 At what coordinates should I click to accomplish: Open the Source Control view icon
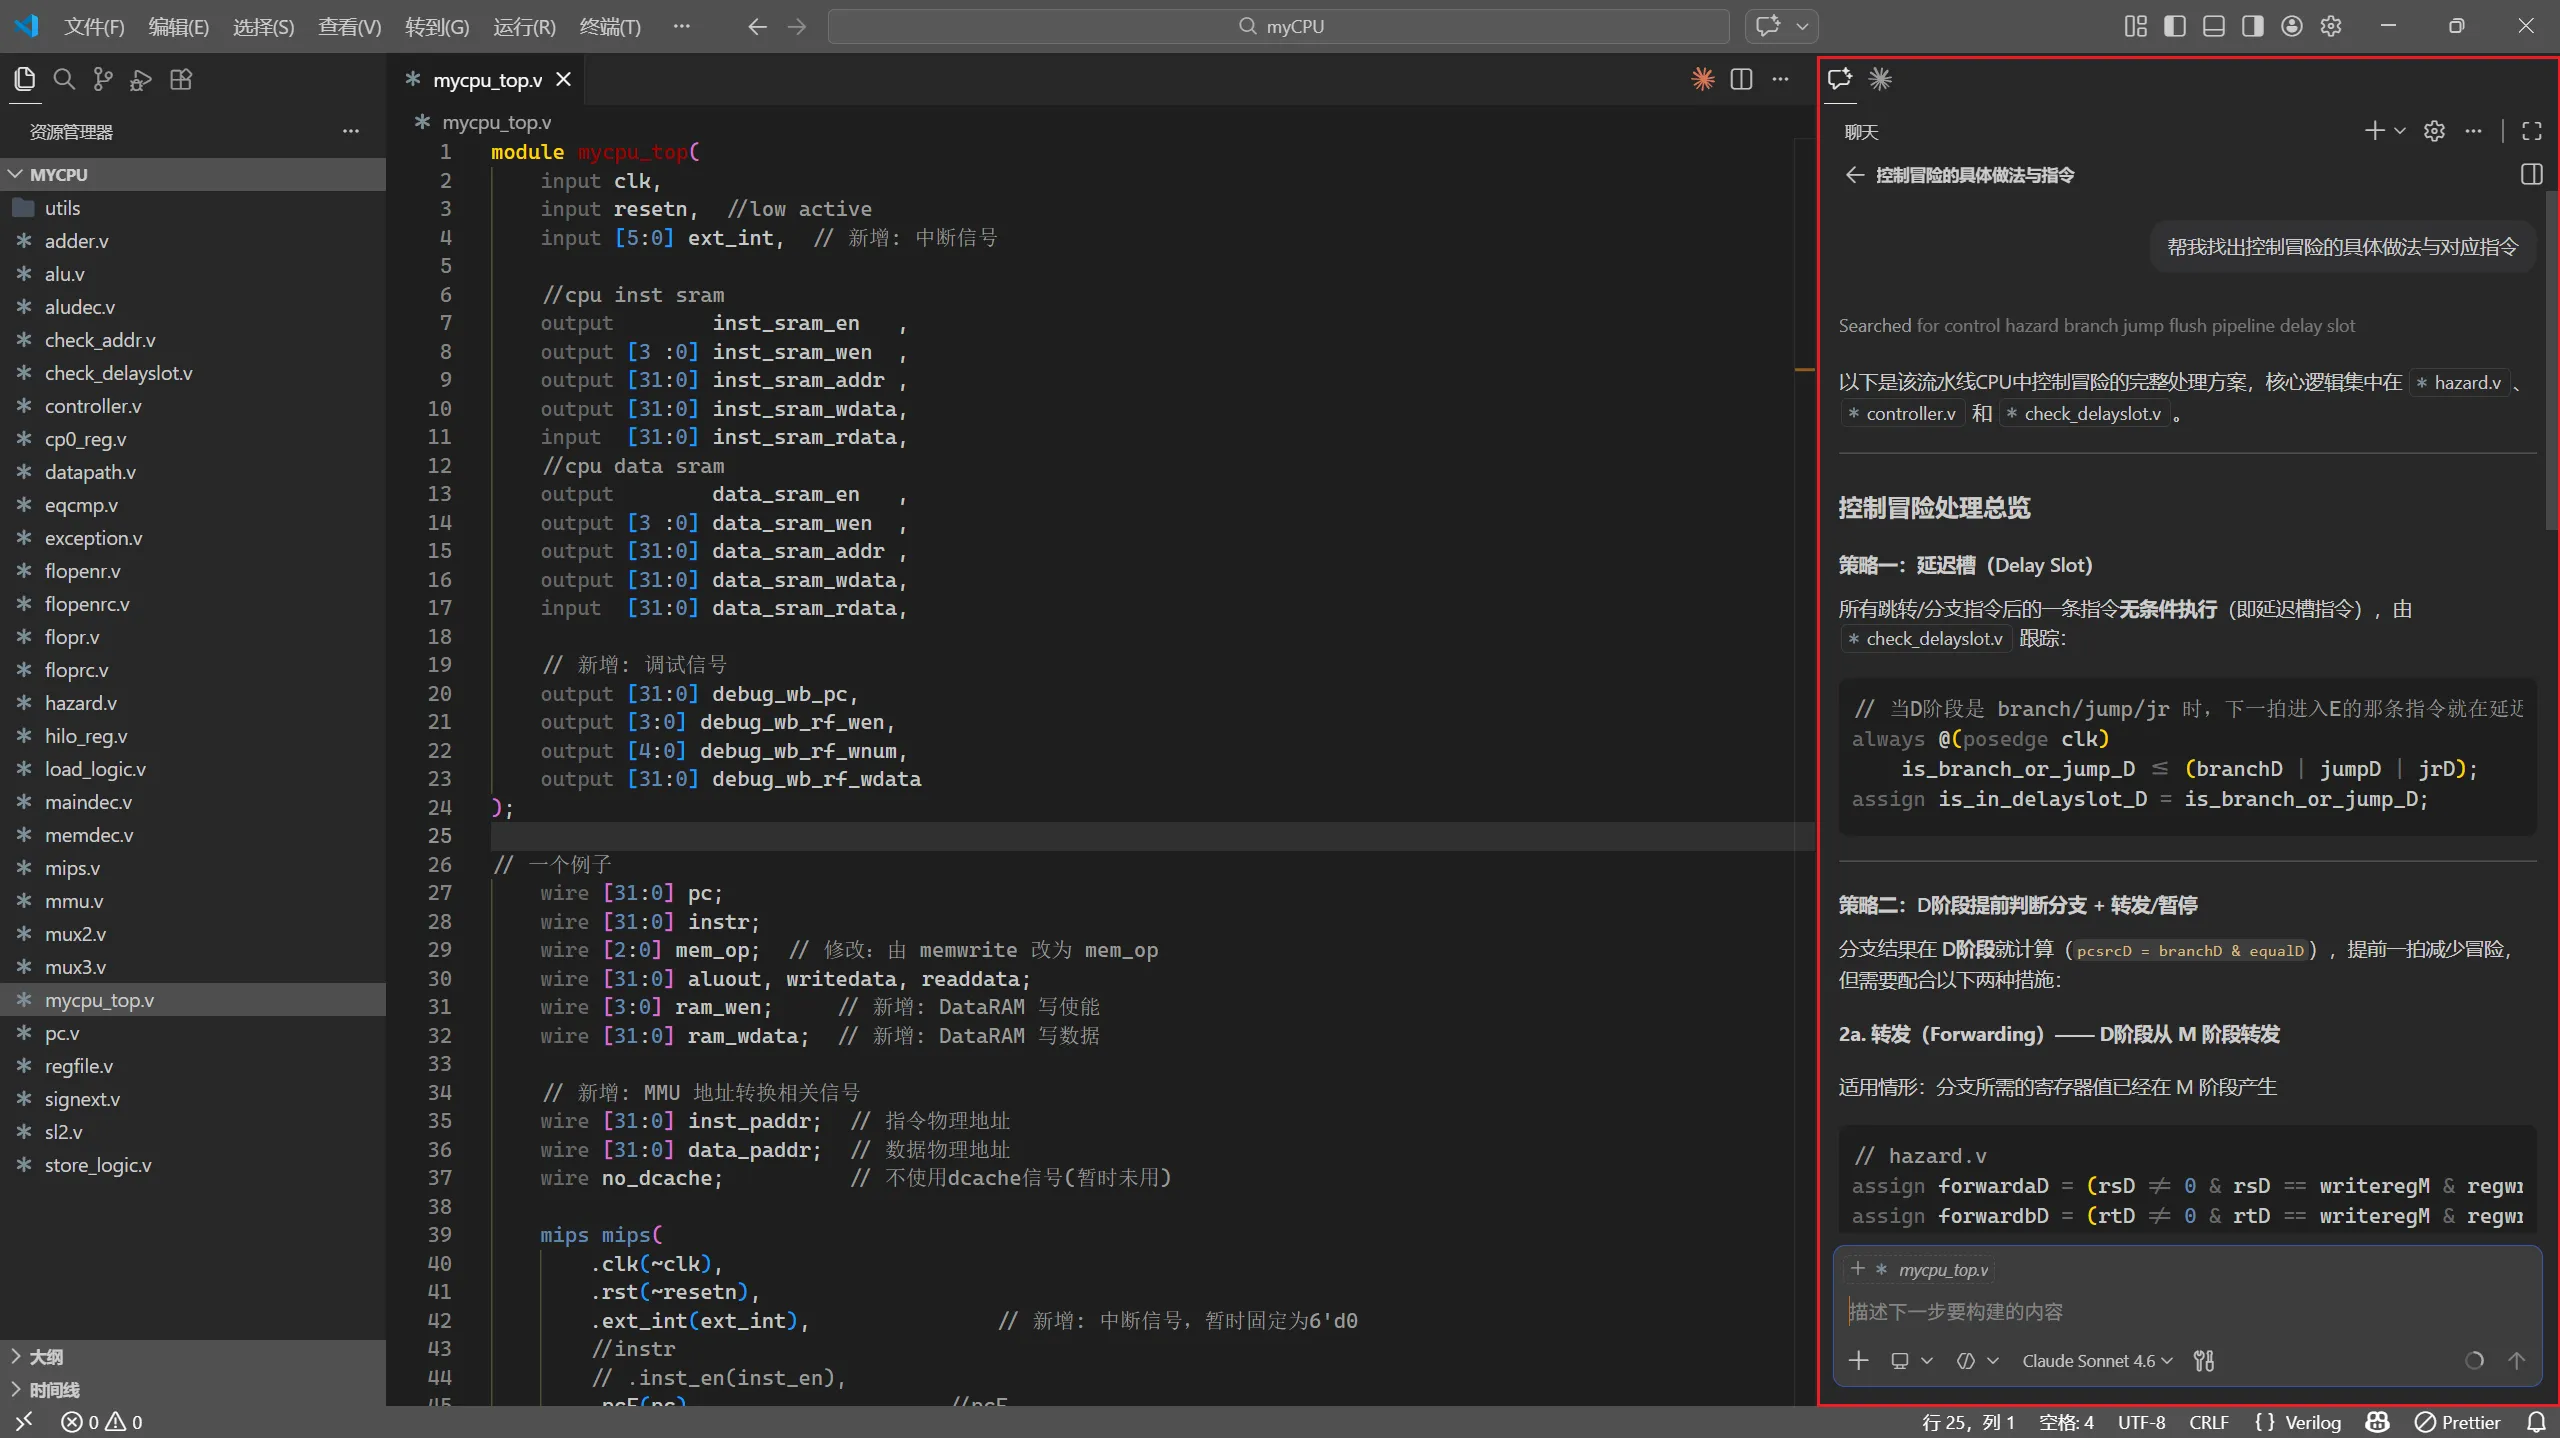click(x=102, y=80)
